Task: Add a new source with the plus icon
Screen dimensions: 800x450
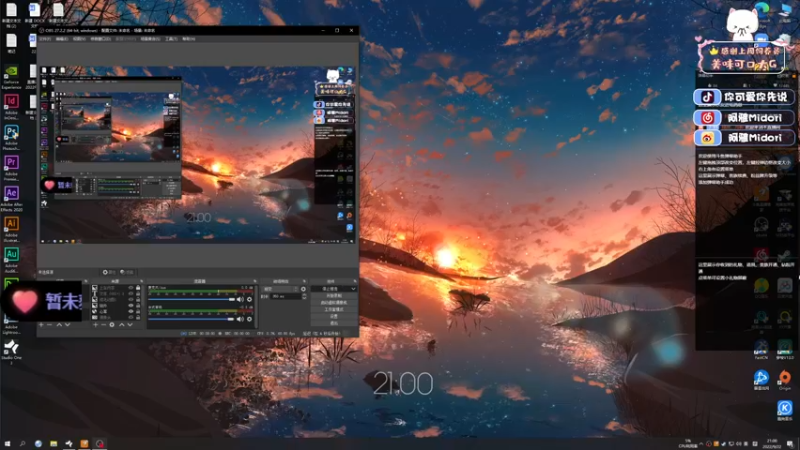Action: pos(95,324)
